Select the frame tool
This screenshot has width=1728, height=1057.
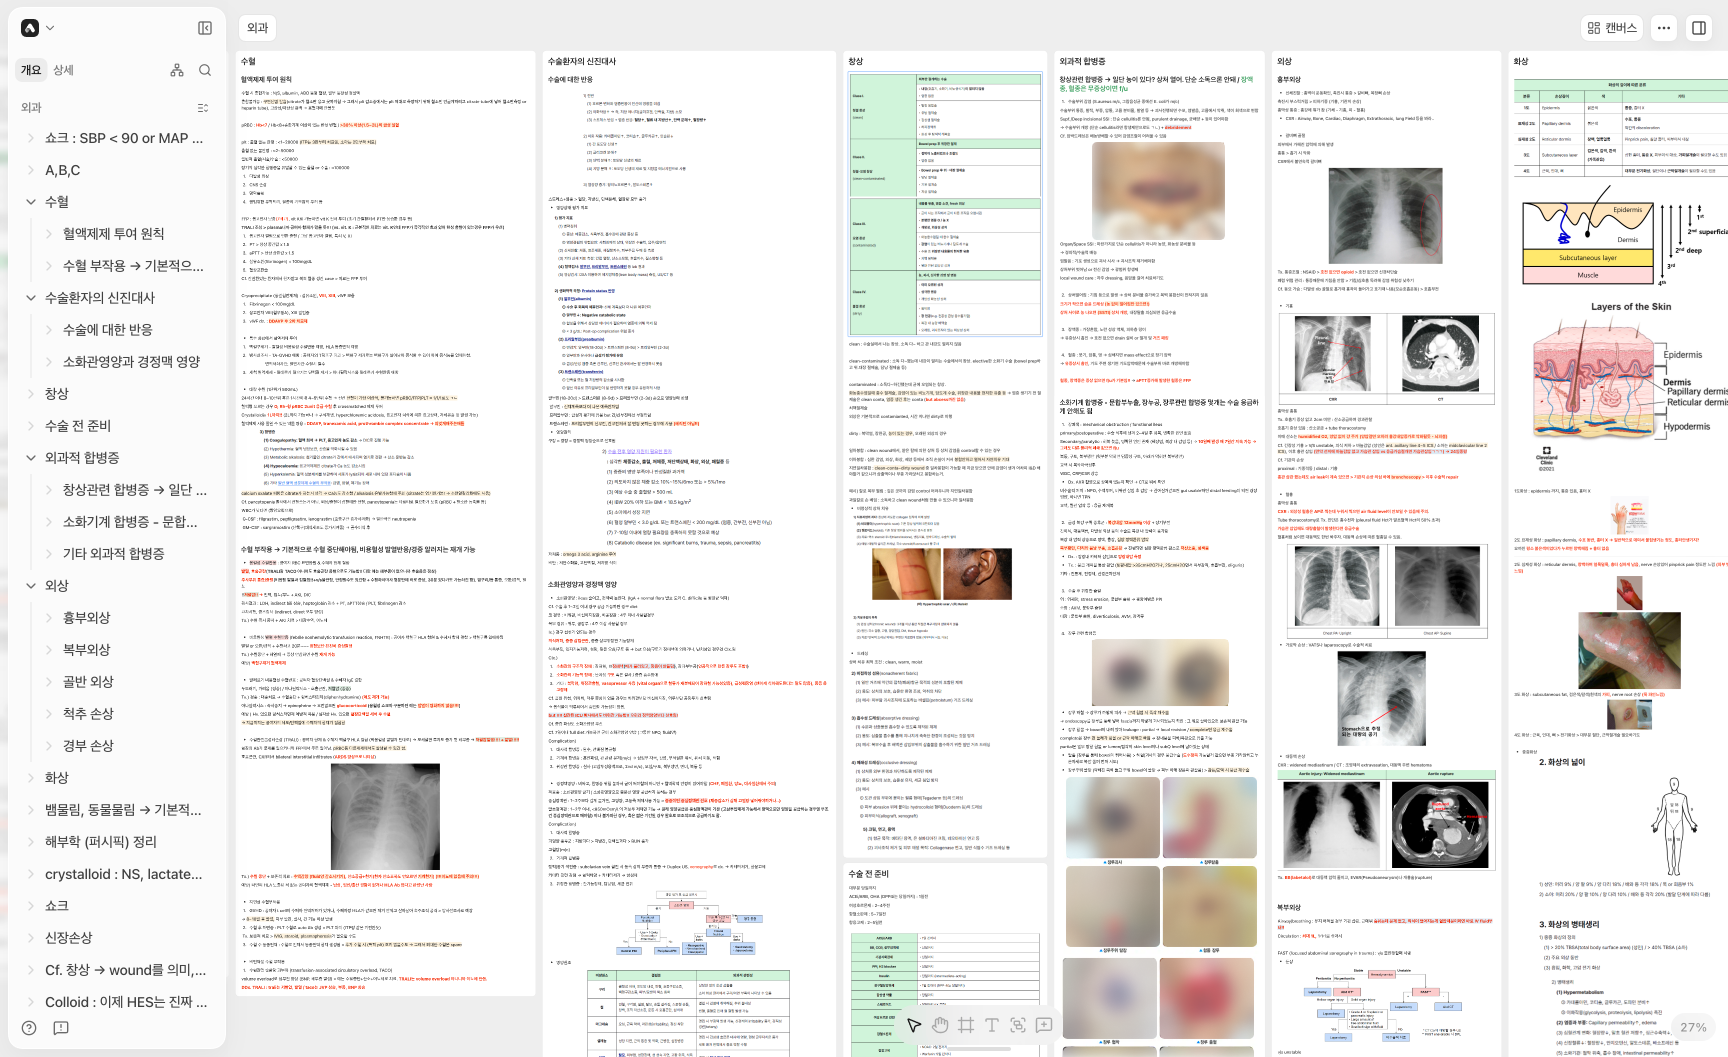point(966,1025)
